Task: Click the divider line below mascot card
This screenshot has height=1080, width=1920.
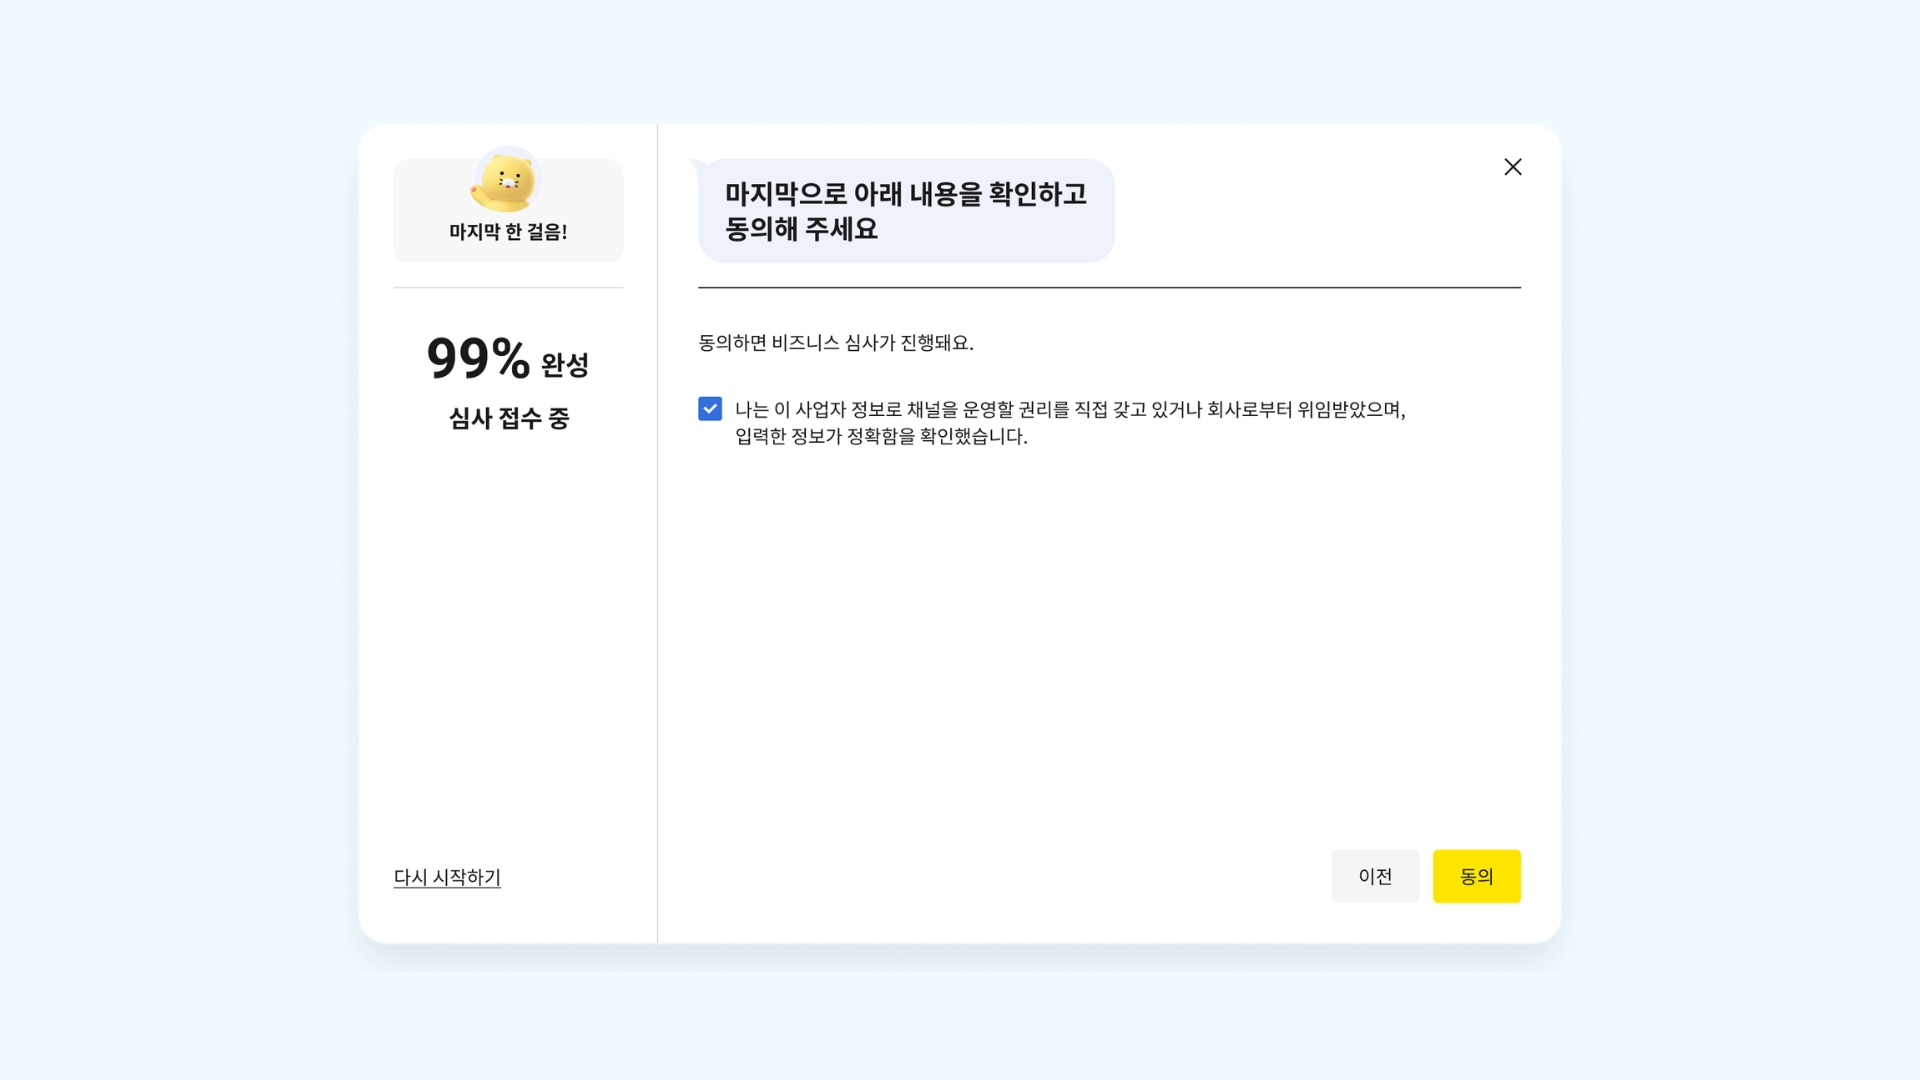Action: [x=508, y=288]
